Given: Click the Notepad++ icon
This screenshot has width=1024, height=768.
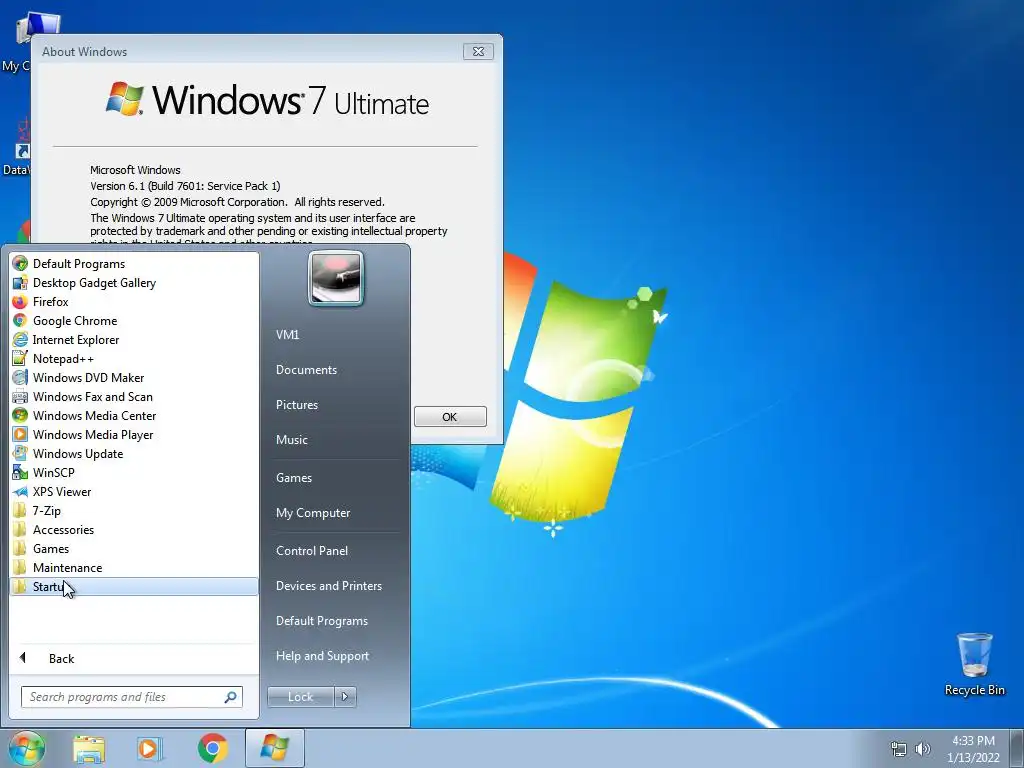Looking at the screenshot, I should point(20,359).
